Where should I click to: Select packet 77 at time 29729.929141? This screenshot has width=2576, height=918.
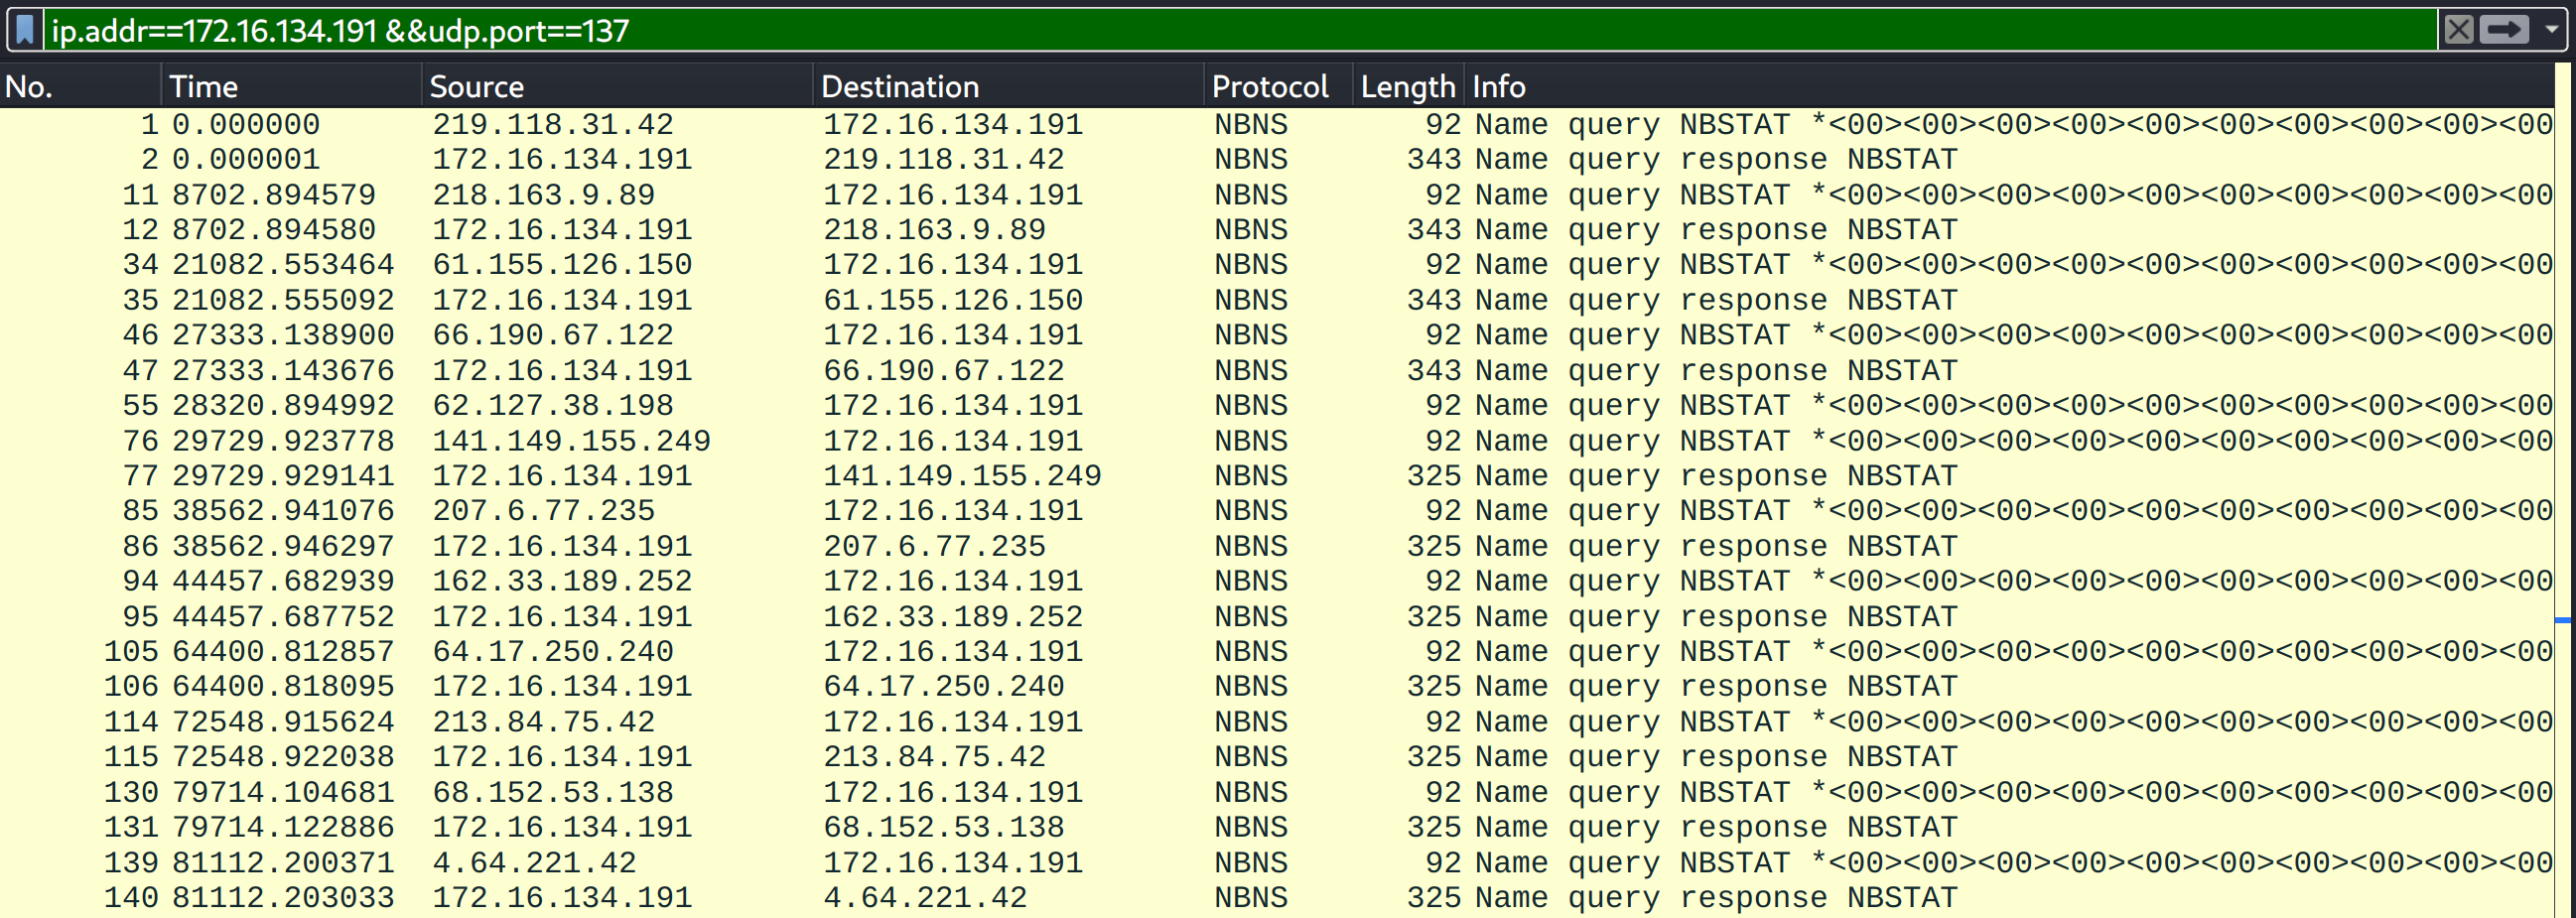click(1277, 476)
